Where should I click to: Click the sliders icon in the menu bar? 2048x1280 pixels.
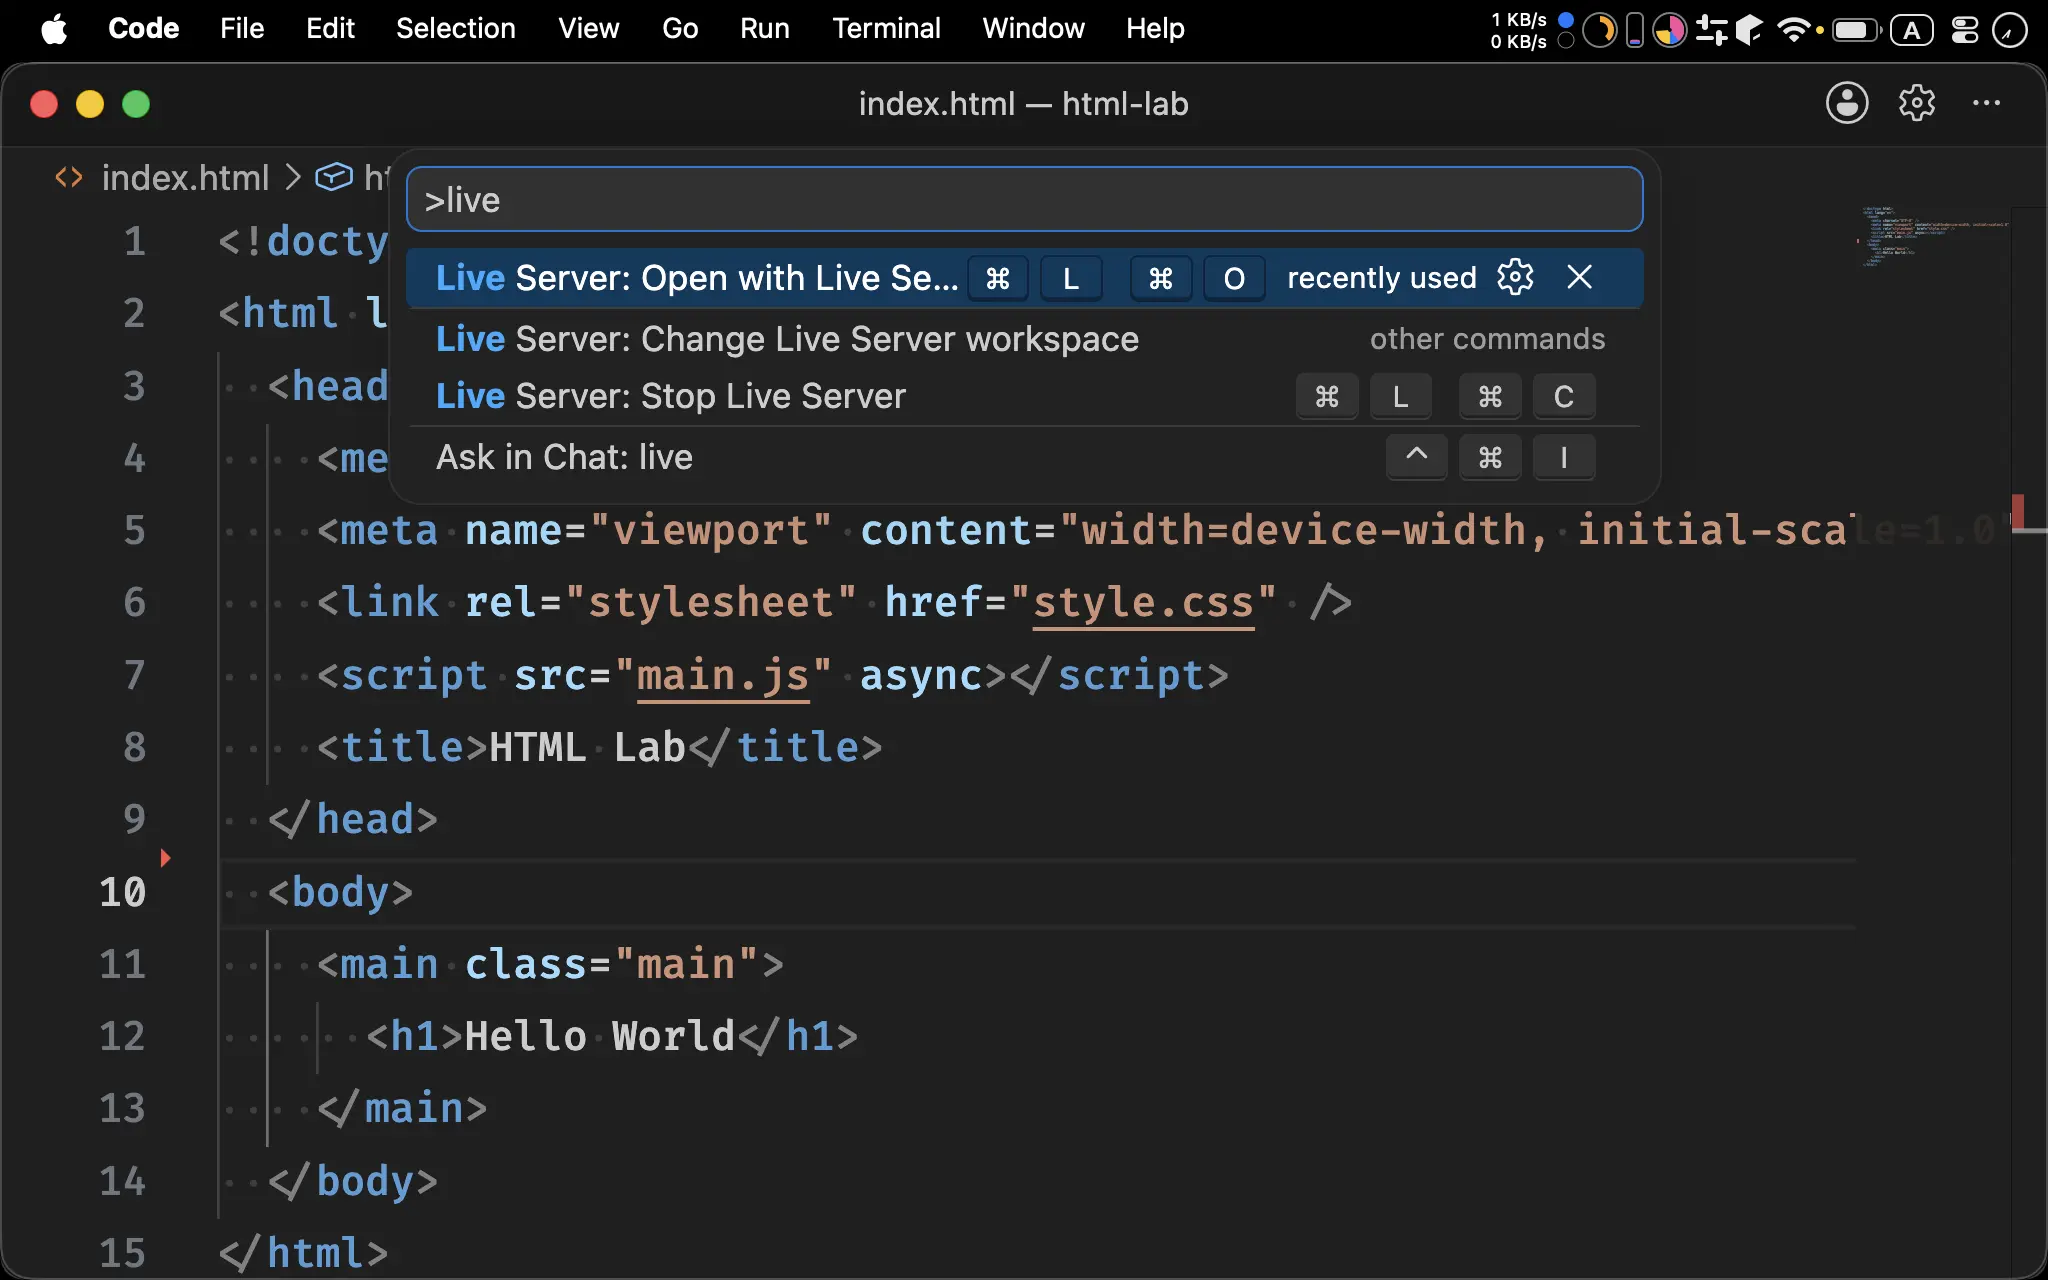1711,30
